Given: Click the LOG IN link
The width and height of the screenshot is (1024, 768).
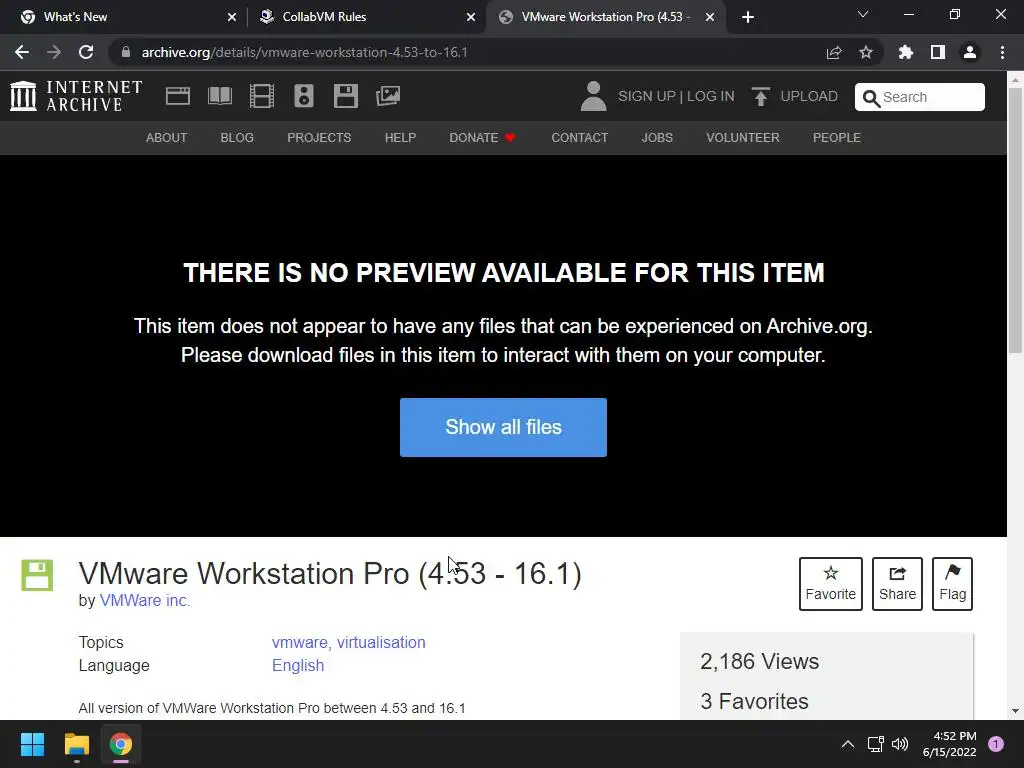Looking at the screenshot, I should coord(711,97).
